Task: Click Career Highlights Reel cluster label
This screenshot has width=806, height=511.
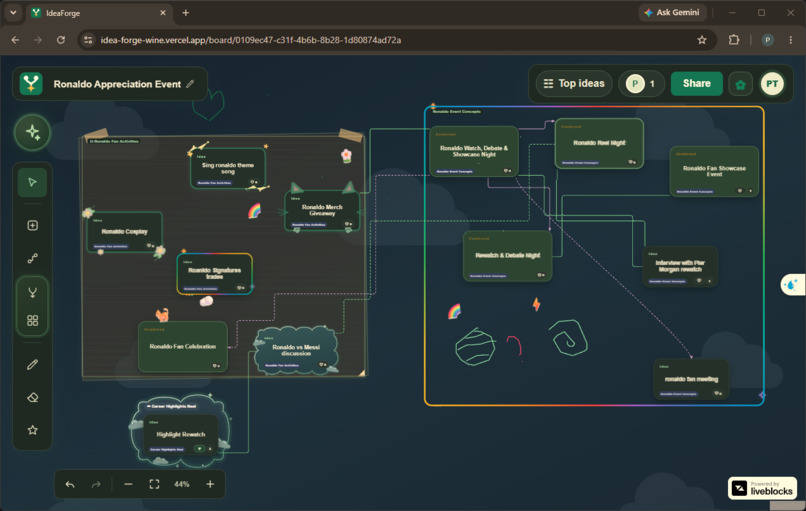Action: point(171,406)
